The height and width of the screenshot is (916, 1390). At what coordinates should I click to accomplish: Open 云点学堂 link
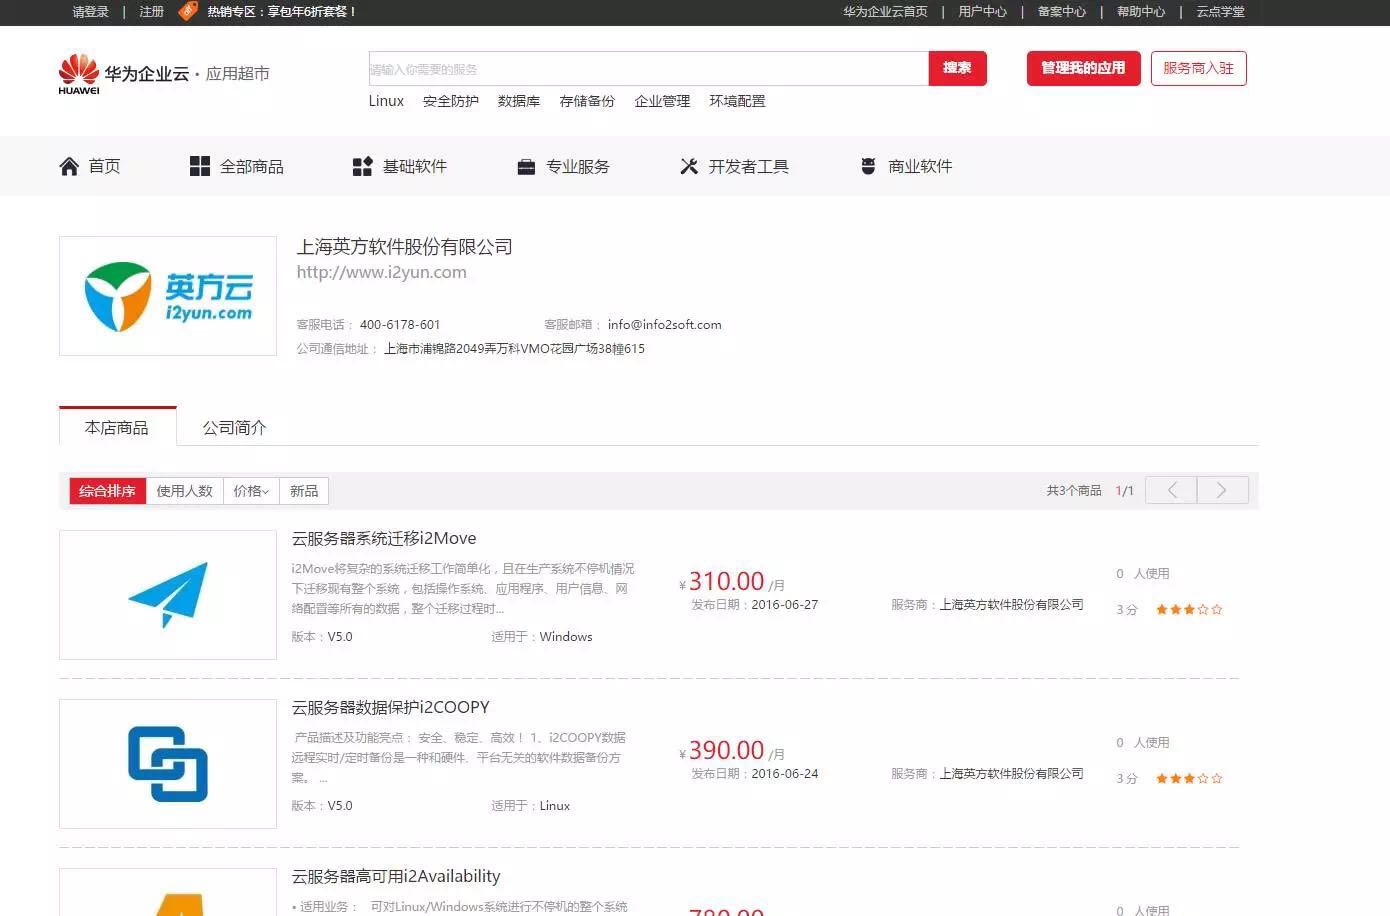pos(1220,12)
